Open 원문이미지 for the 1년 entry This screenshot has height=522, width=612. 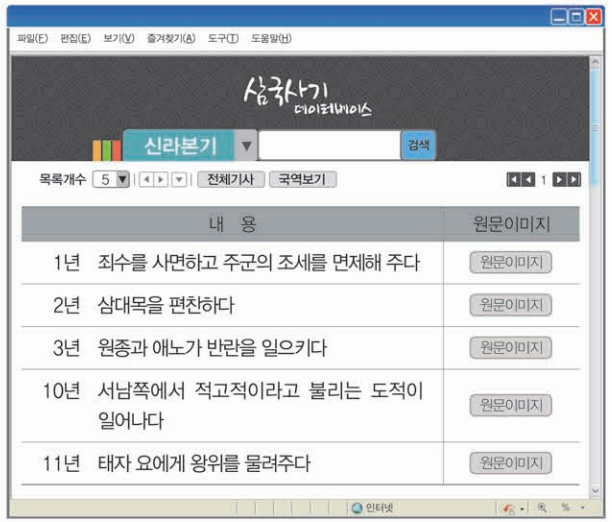coord(511,262)
